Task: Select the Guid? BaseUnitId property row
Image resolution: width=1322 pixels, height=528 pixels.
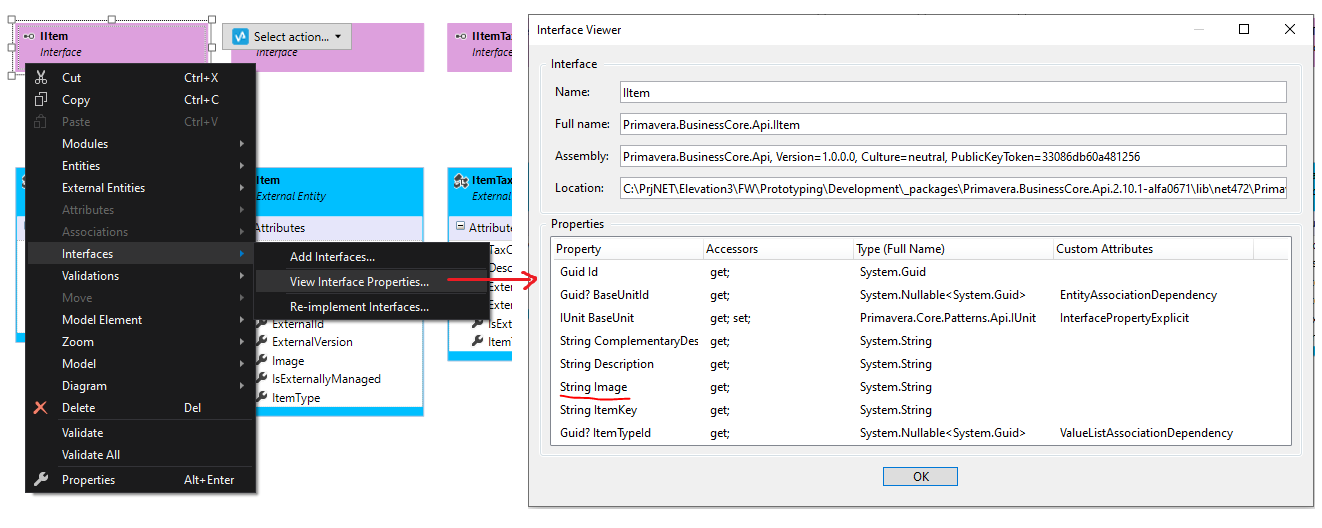Action: [x=920, y=295]
